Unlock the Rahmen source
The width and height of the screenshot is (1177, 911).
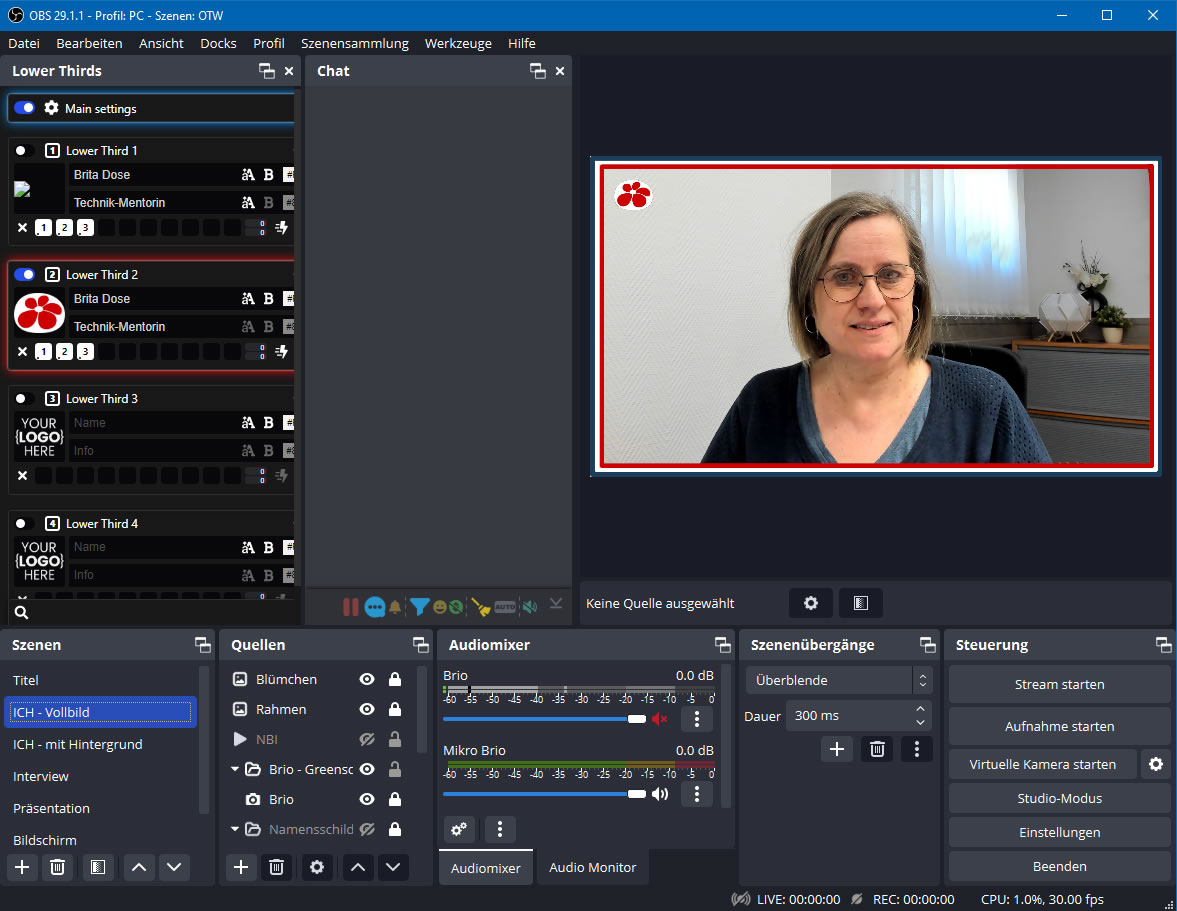[394, 709]
